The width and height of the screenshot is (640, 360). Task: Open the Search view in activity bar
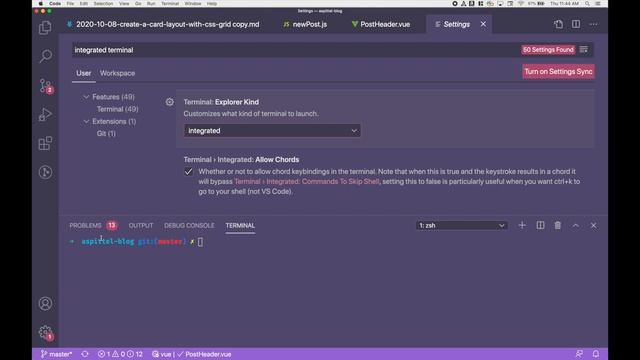click(45, 56)
